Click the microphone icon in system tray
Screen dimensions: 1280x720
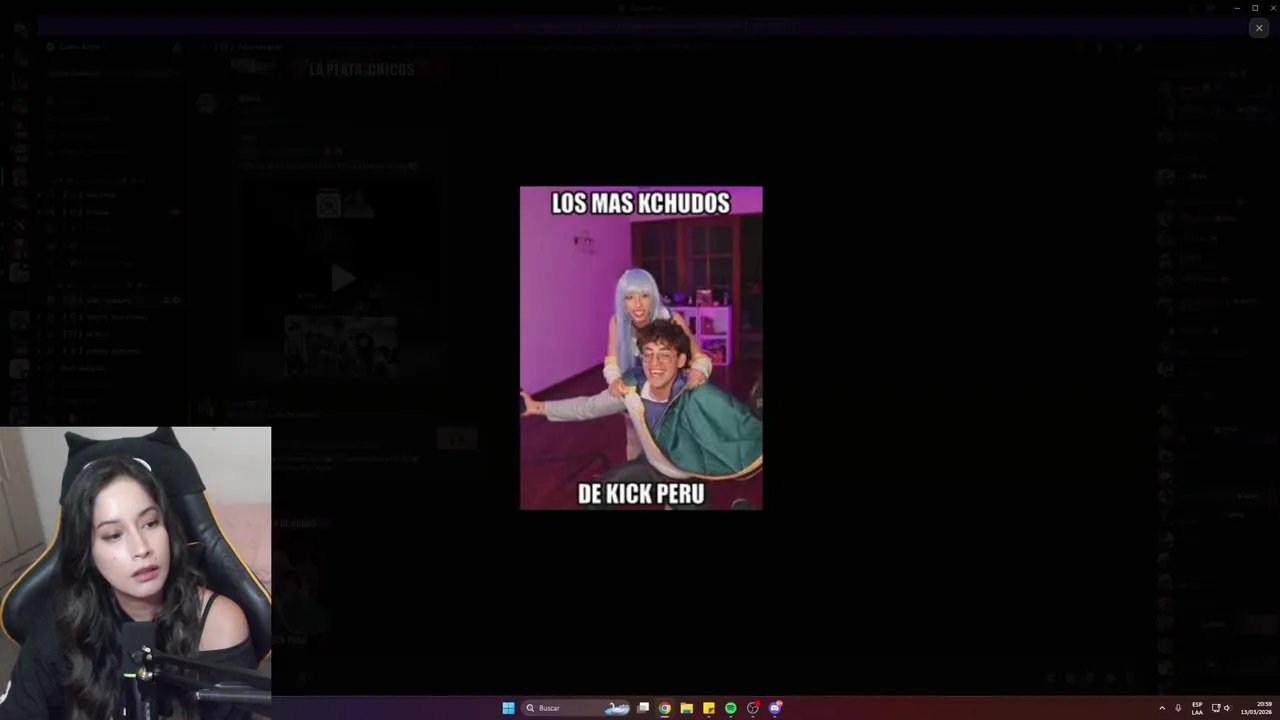coord(1178,708)
